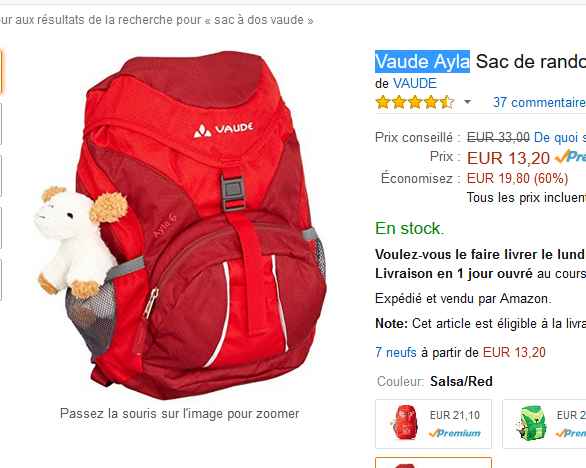The height and width of the screenshot is (468, 586).
Task: Select the green backpack color swatch
Action: [544, 424]
